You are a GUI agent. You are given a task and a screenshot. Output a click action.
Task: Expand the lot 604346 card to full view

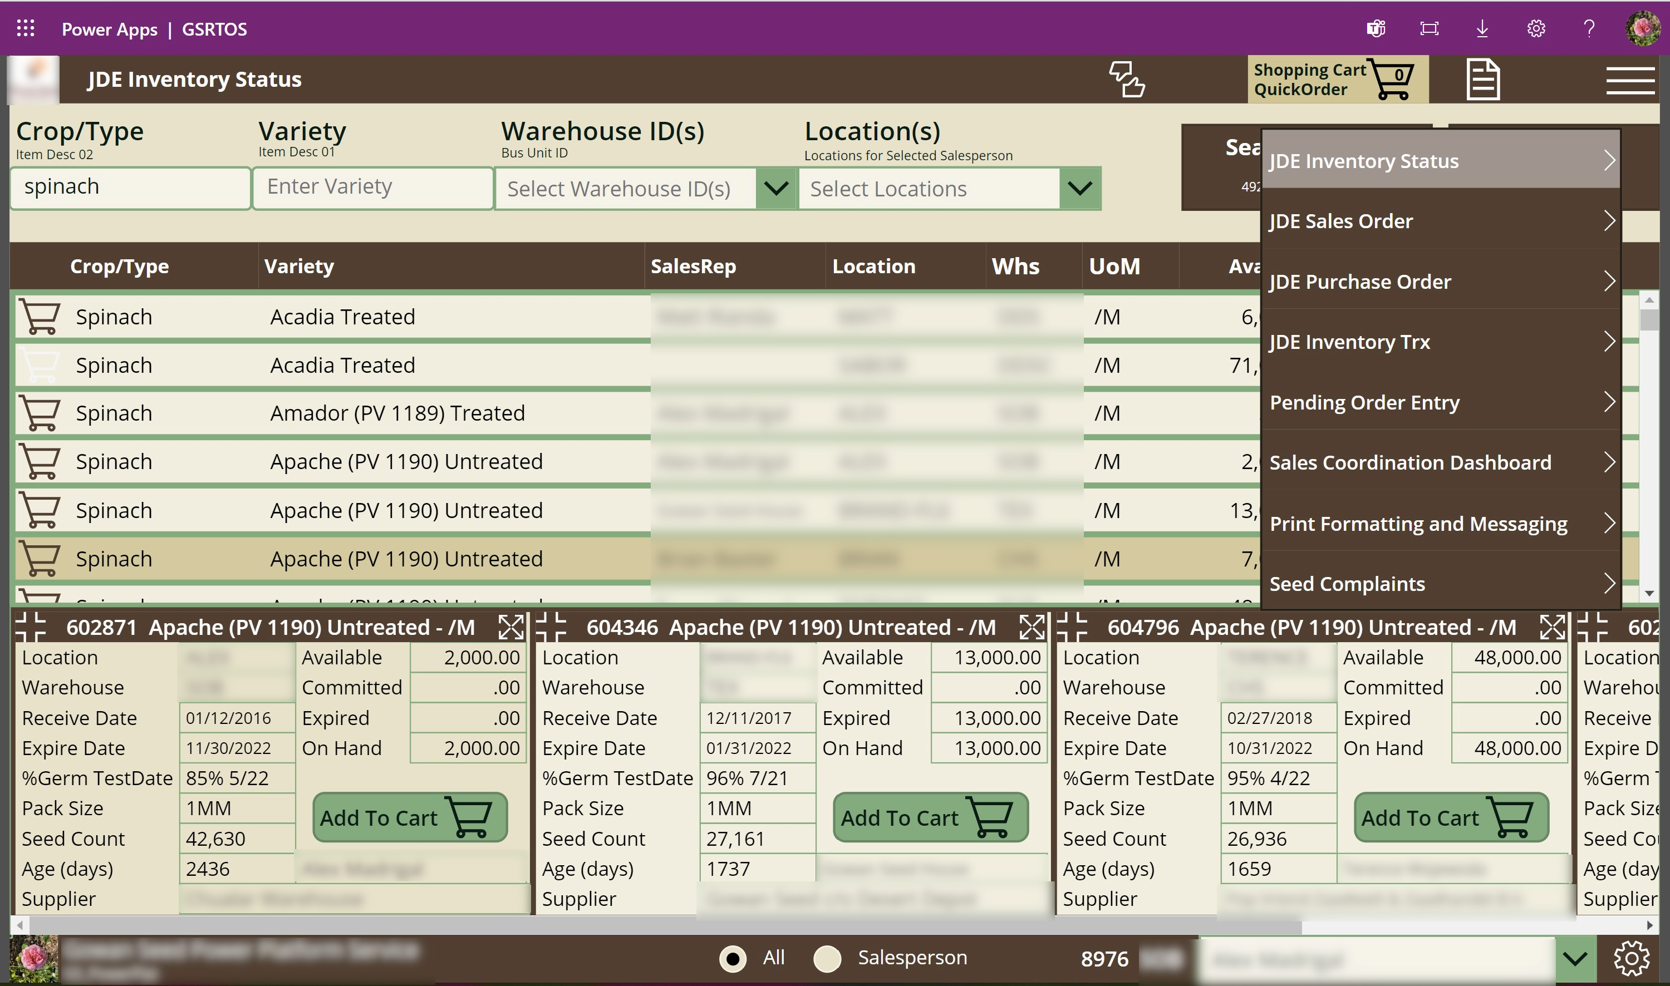tap(1032, 627)
